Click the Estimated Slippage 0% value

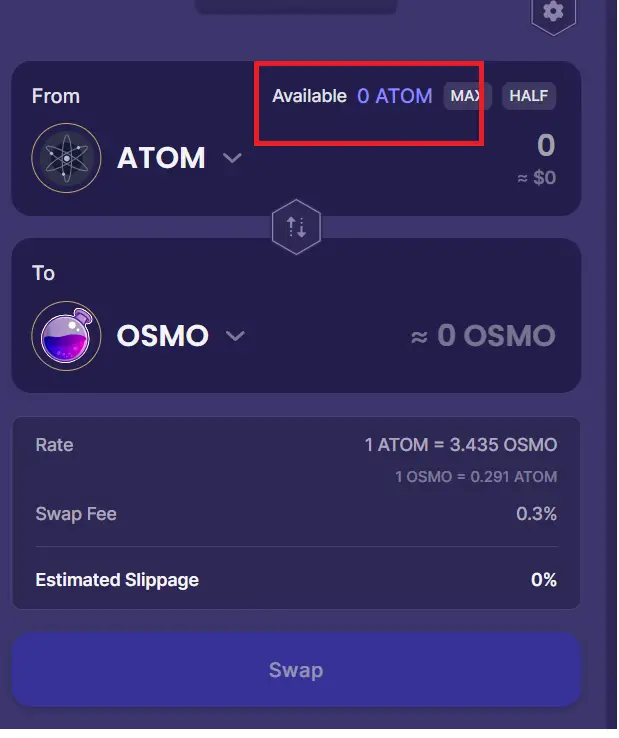click(544, 580)
